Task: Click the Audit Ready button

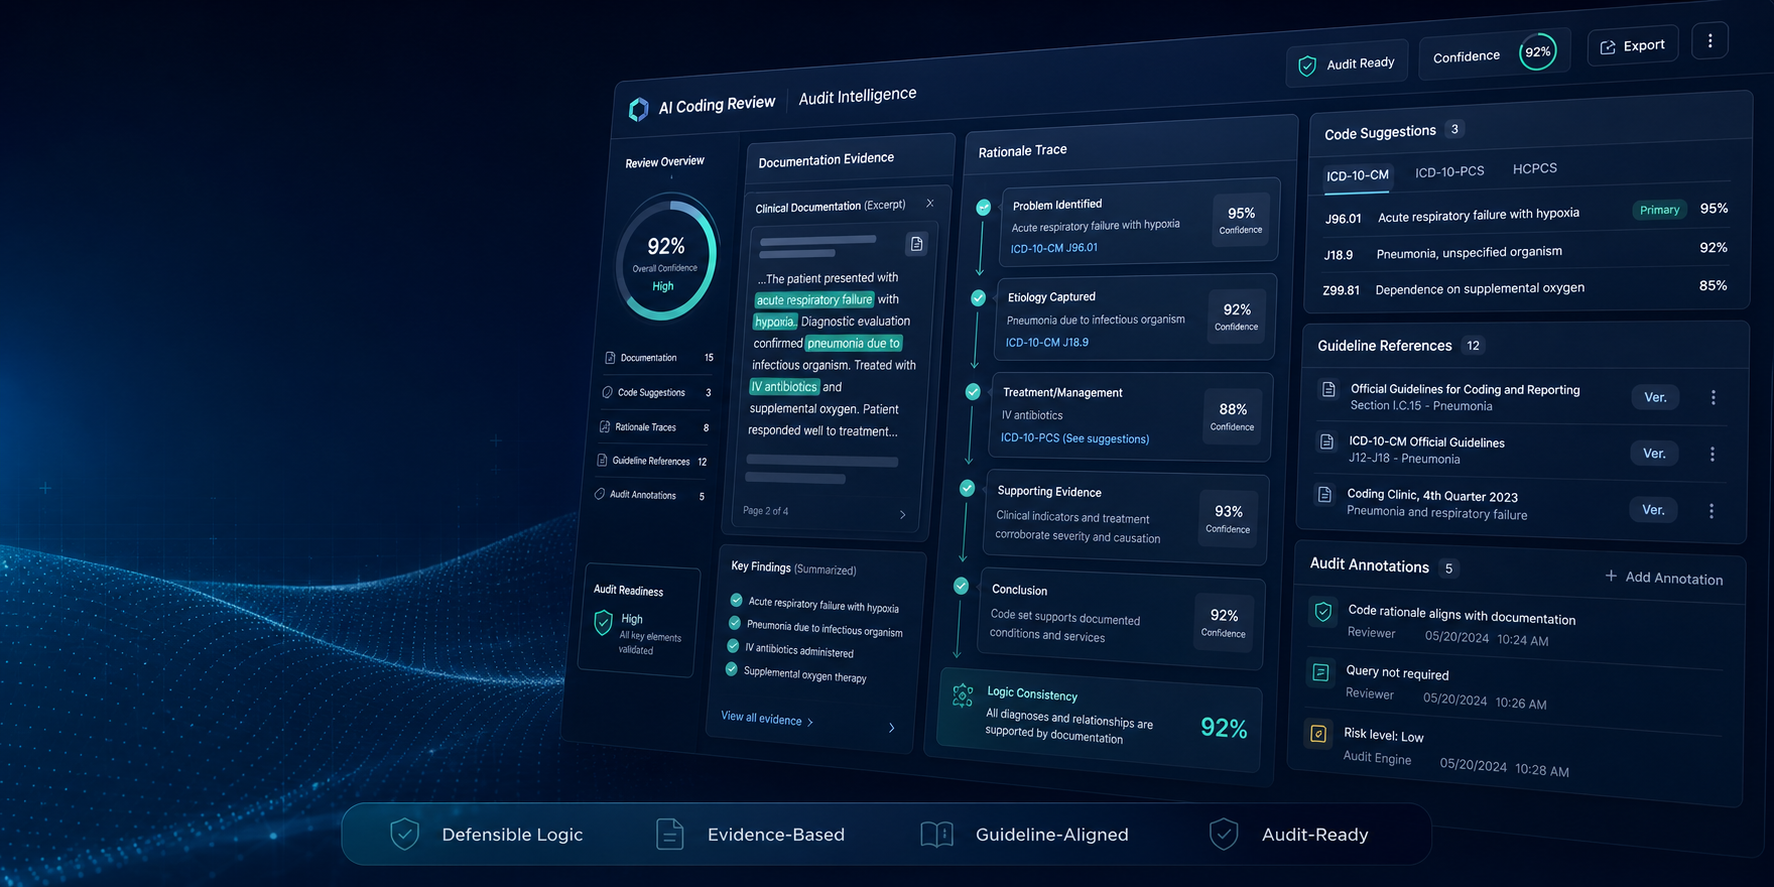Action: pyautogui.click(x=1348, y=64)
